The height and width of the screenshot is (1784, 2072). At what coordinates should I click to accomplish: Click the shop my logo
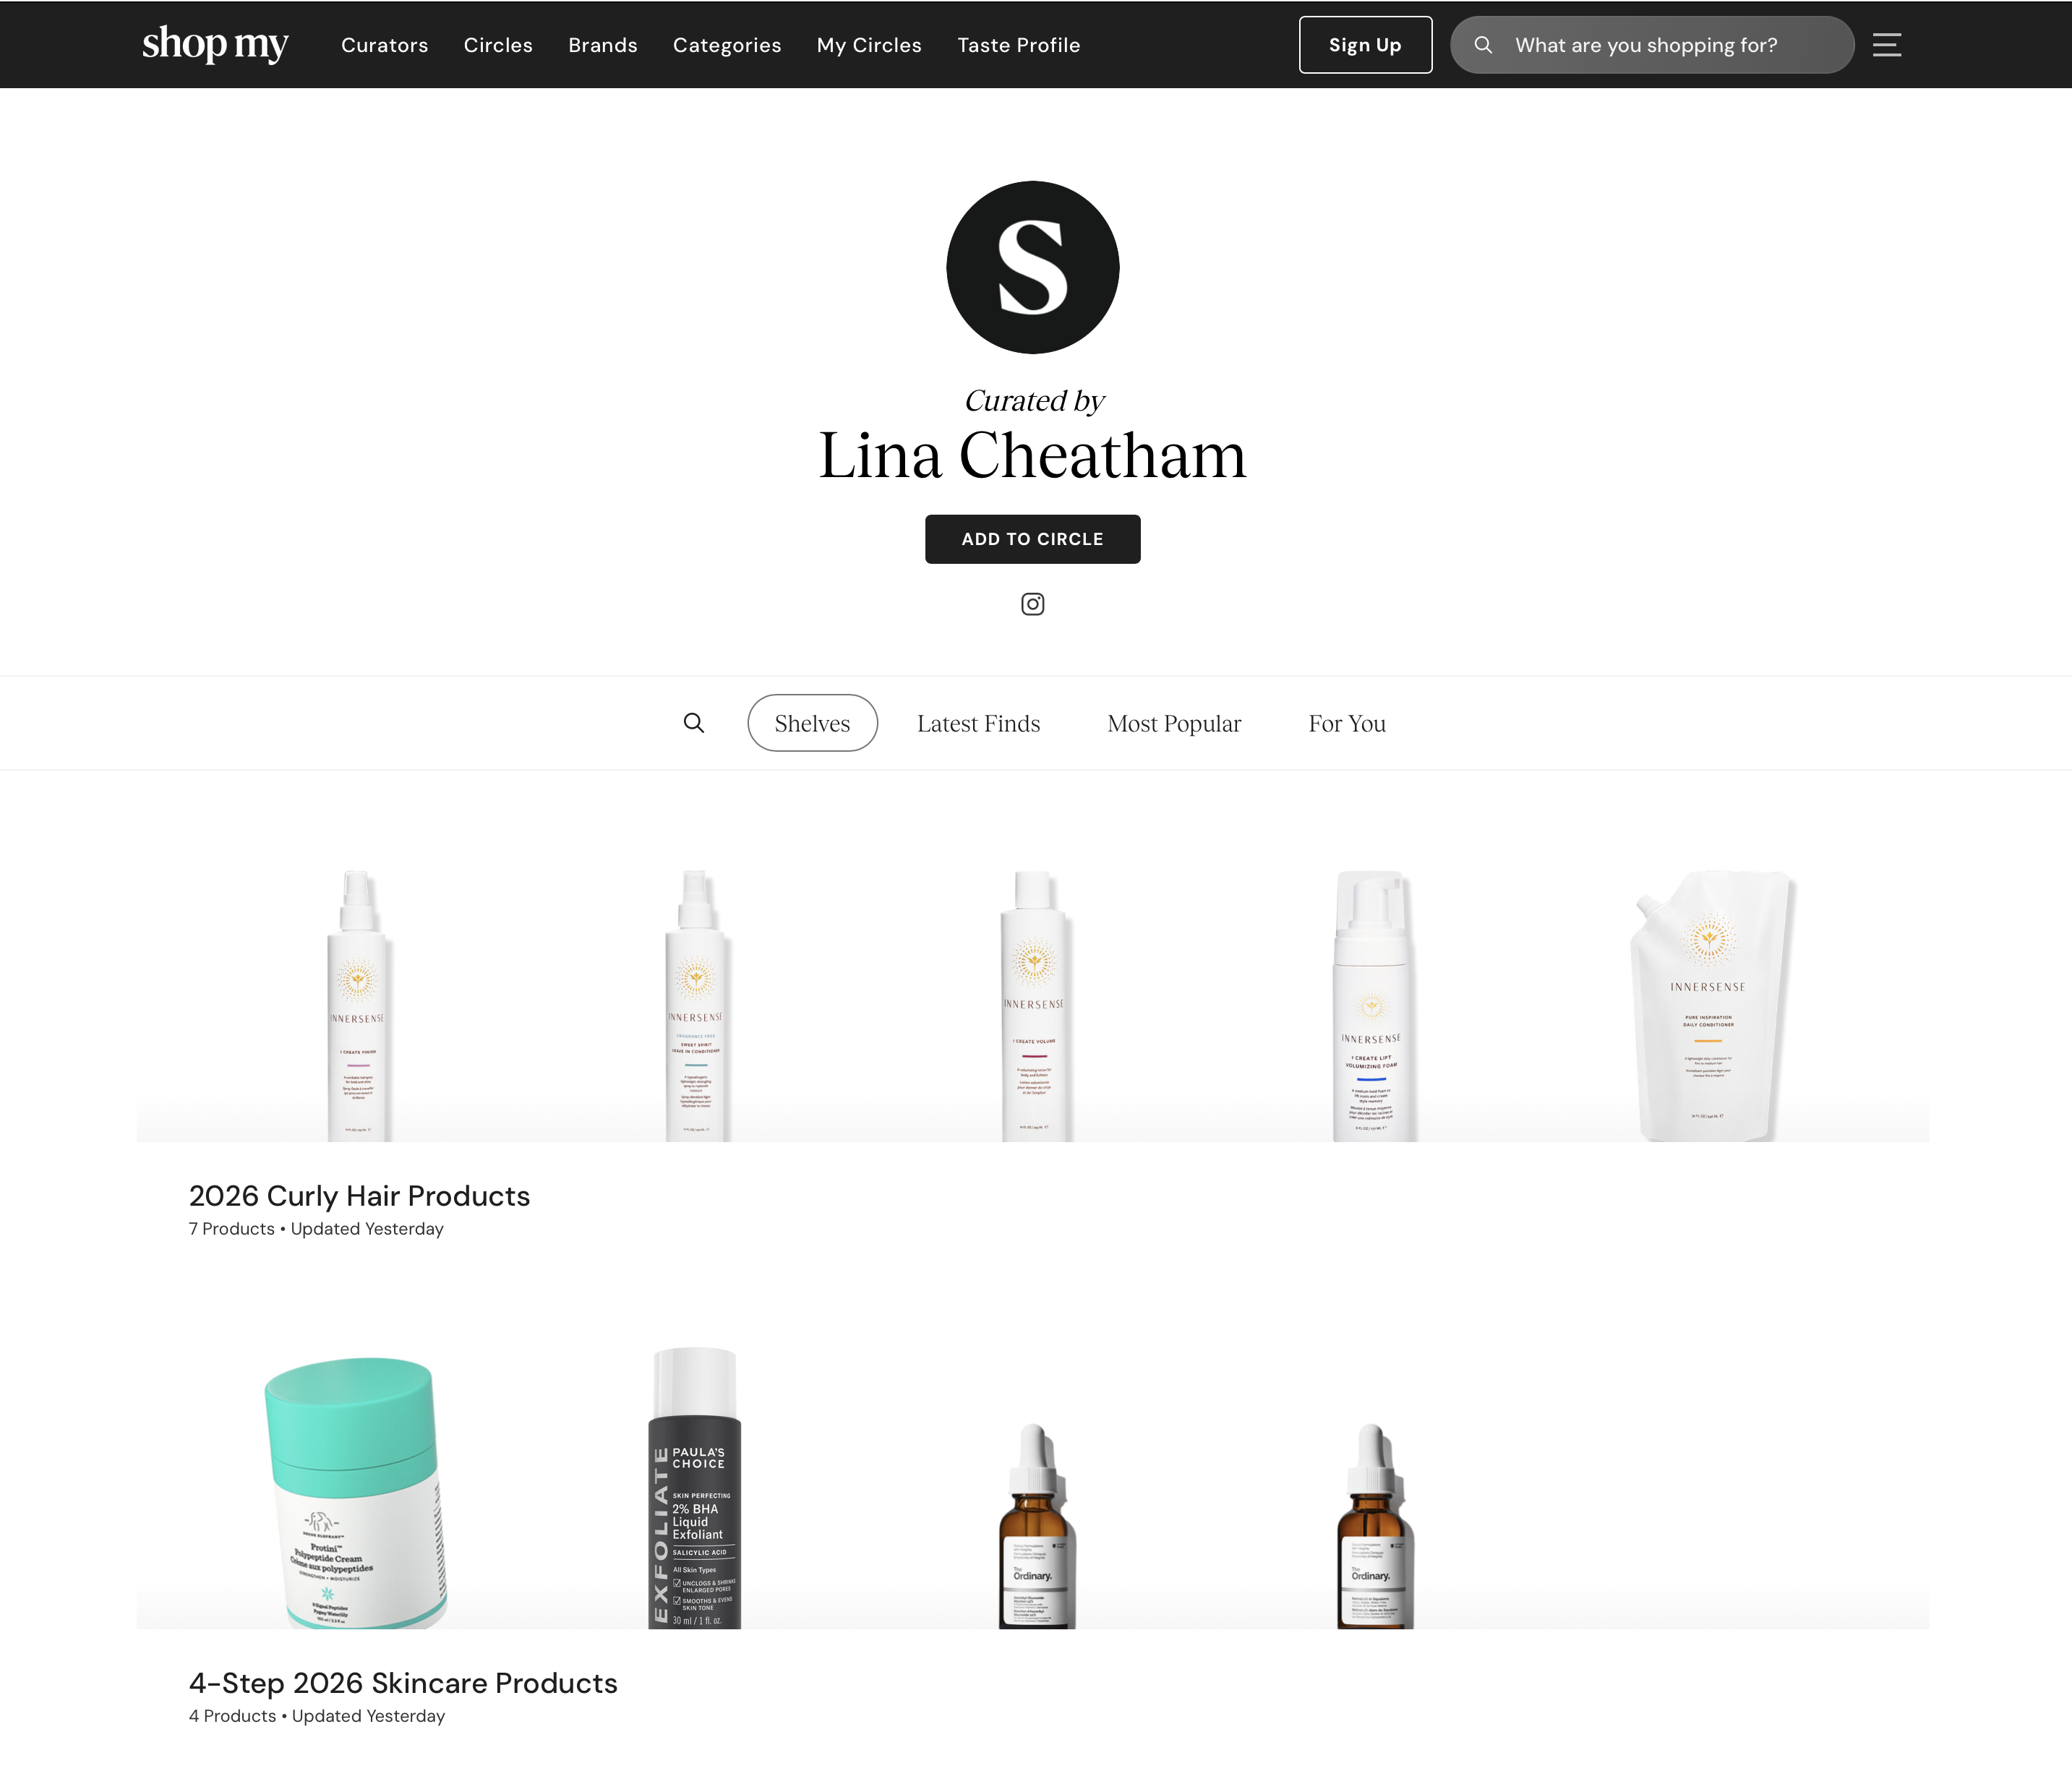215,44
